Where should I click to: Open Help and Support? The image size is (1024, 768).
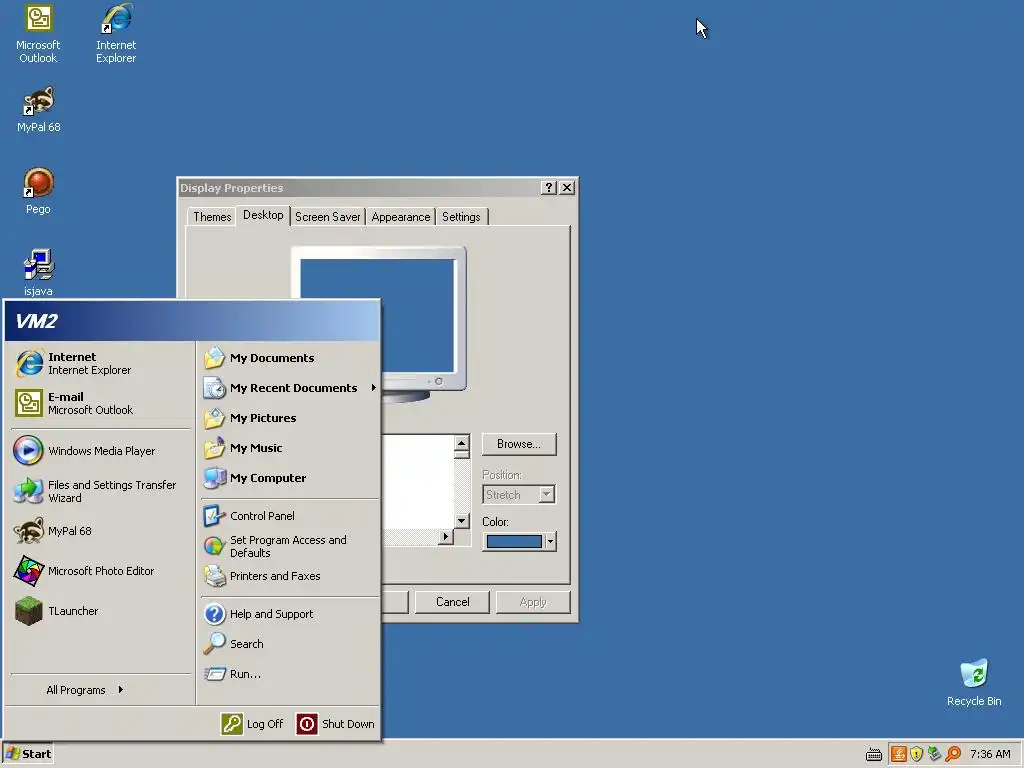point(290,614)
